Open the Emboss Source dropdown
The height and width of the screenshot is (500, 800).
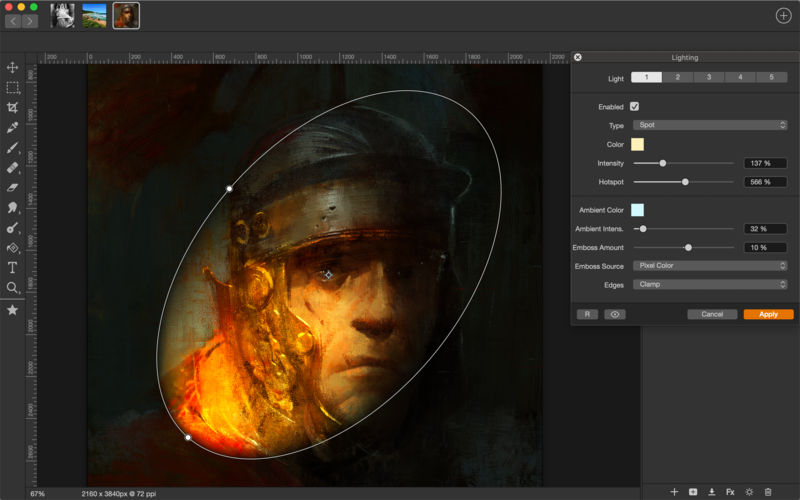pos(710,265)
